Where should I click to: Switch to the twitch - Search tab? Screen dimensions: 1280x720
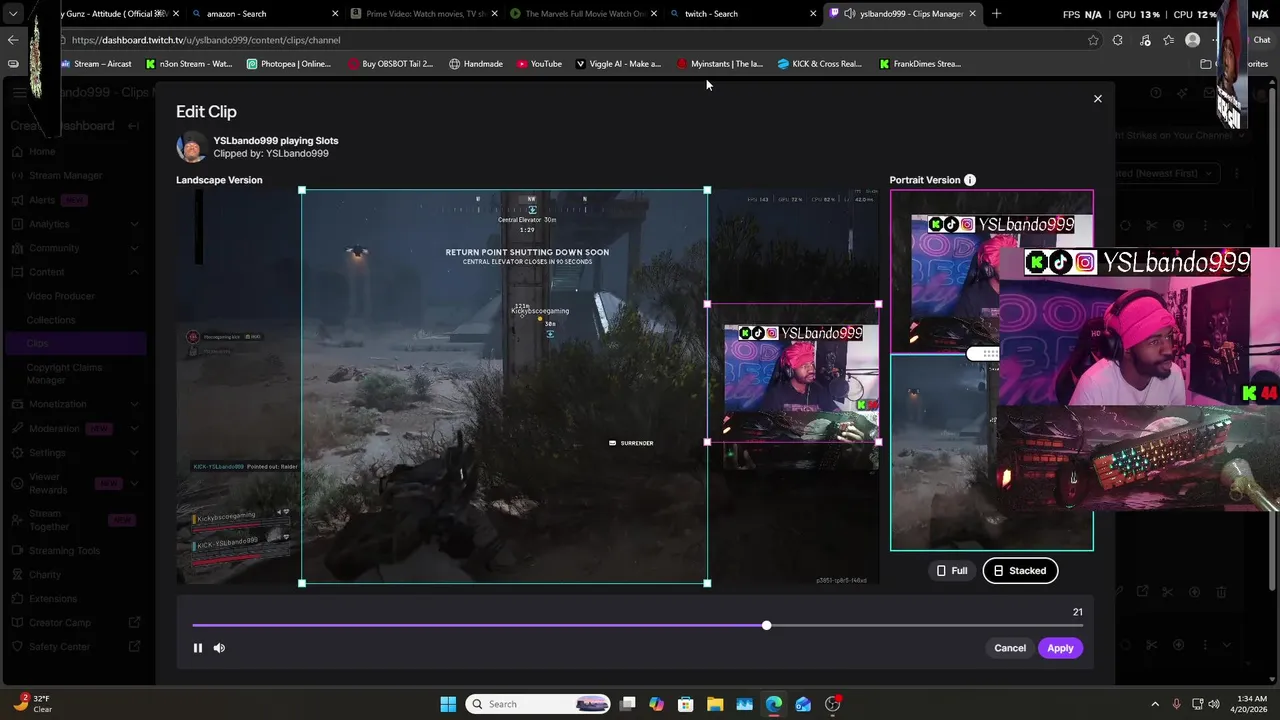[x=742, y=14]
